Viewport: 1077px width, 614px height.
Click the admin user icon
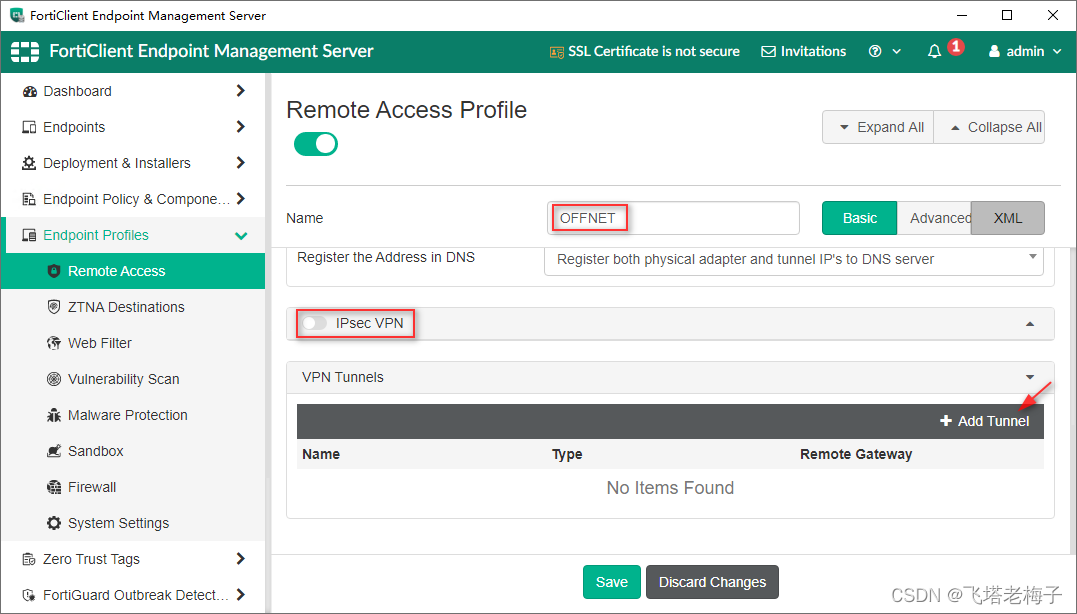pos(994,52)
